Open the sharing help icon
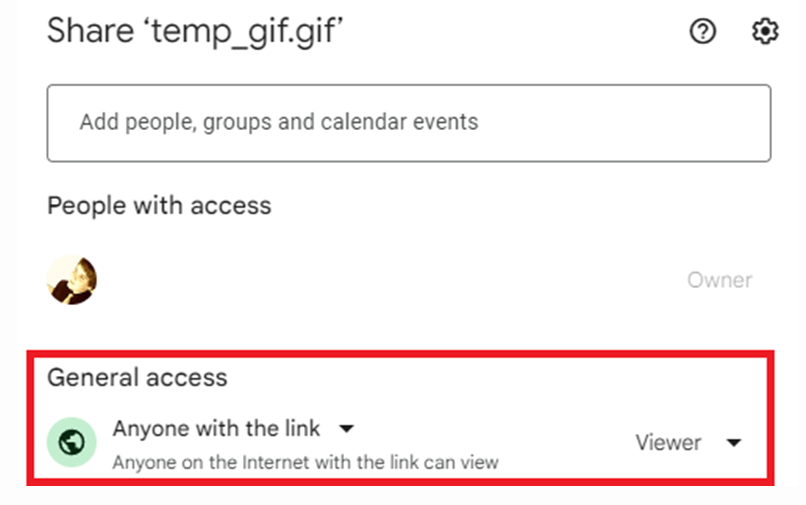This screenshot has width=806, height=505. [703, 32]
